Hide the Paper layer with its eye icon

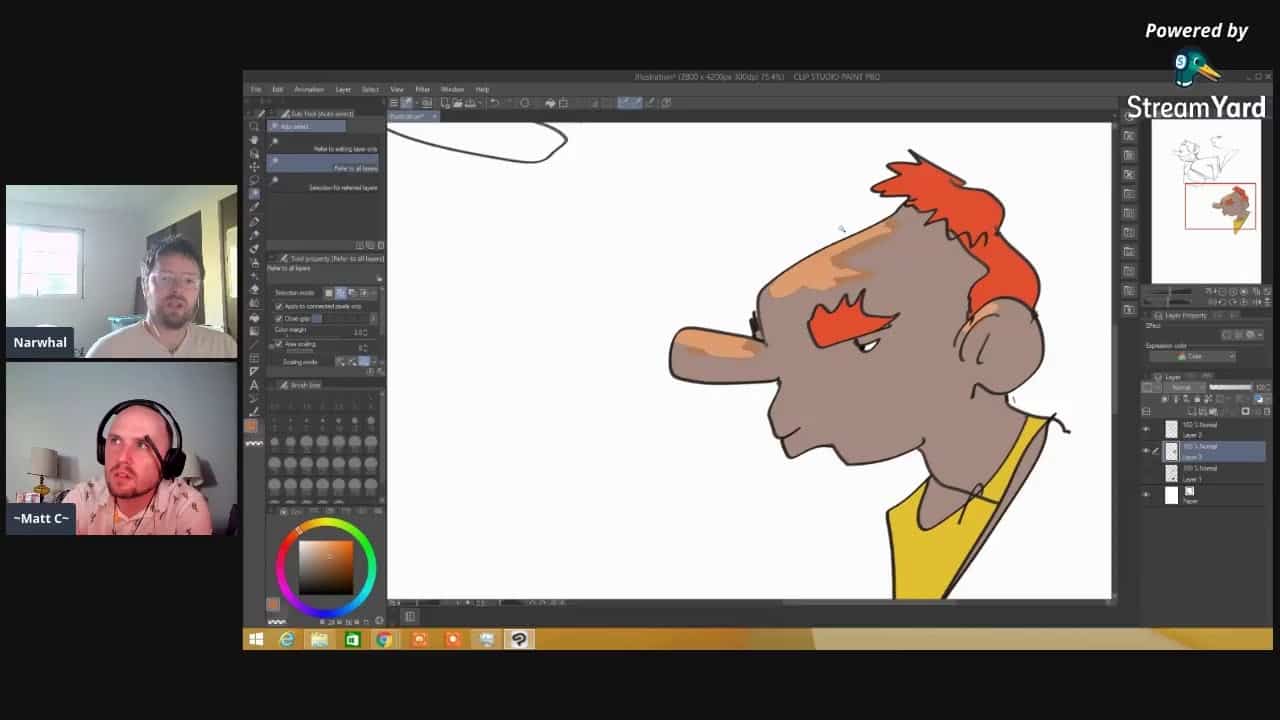(x=1146, y=494)
